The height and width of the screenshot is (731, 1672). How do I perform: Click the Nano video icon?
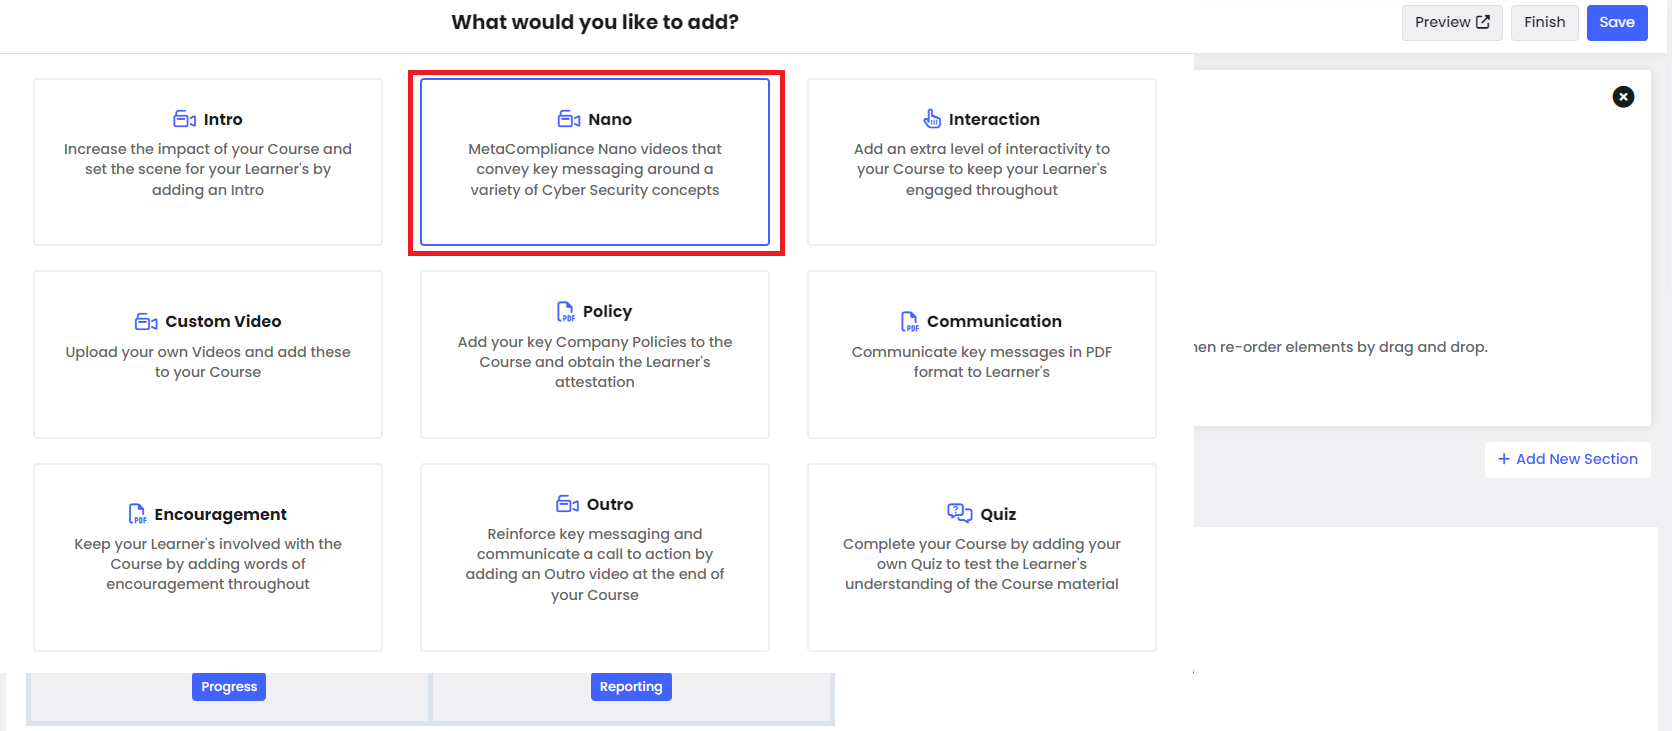point(569,119)
